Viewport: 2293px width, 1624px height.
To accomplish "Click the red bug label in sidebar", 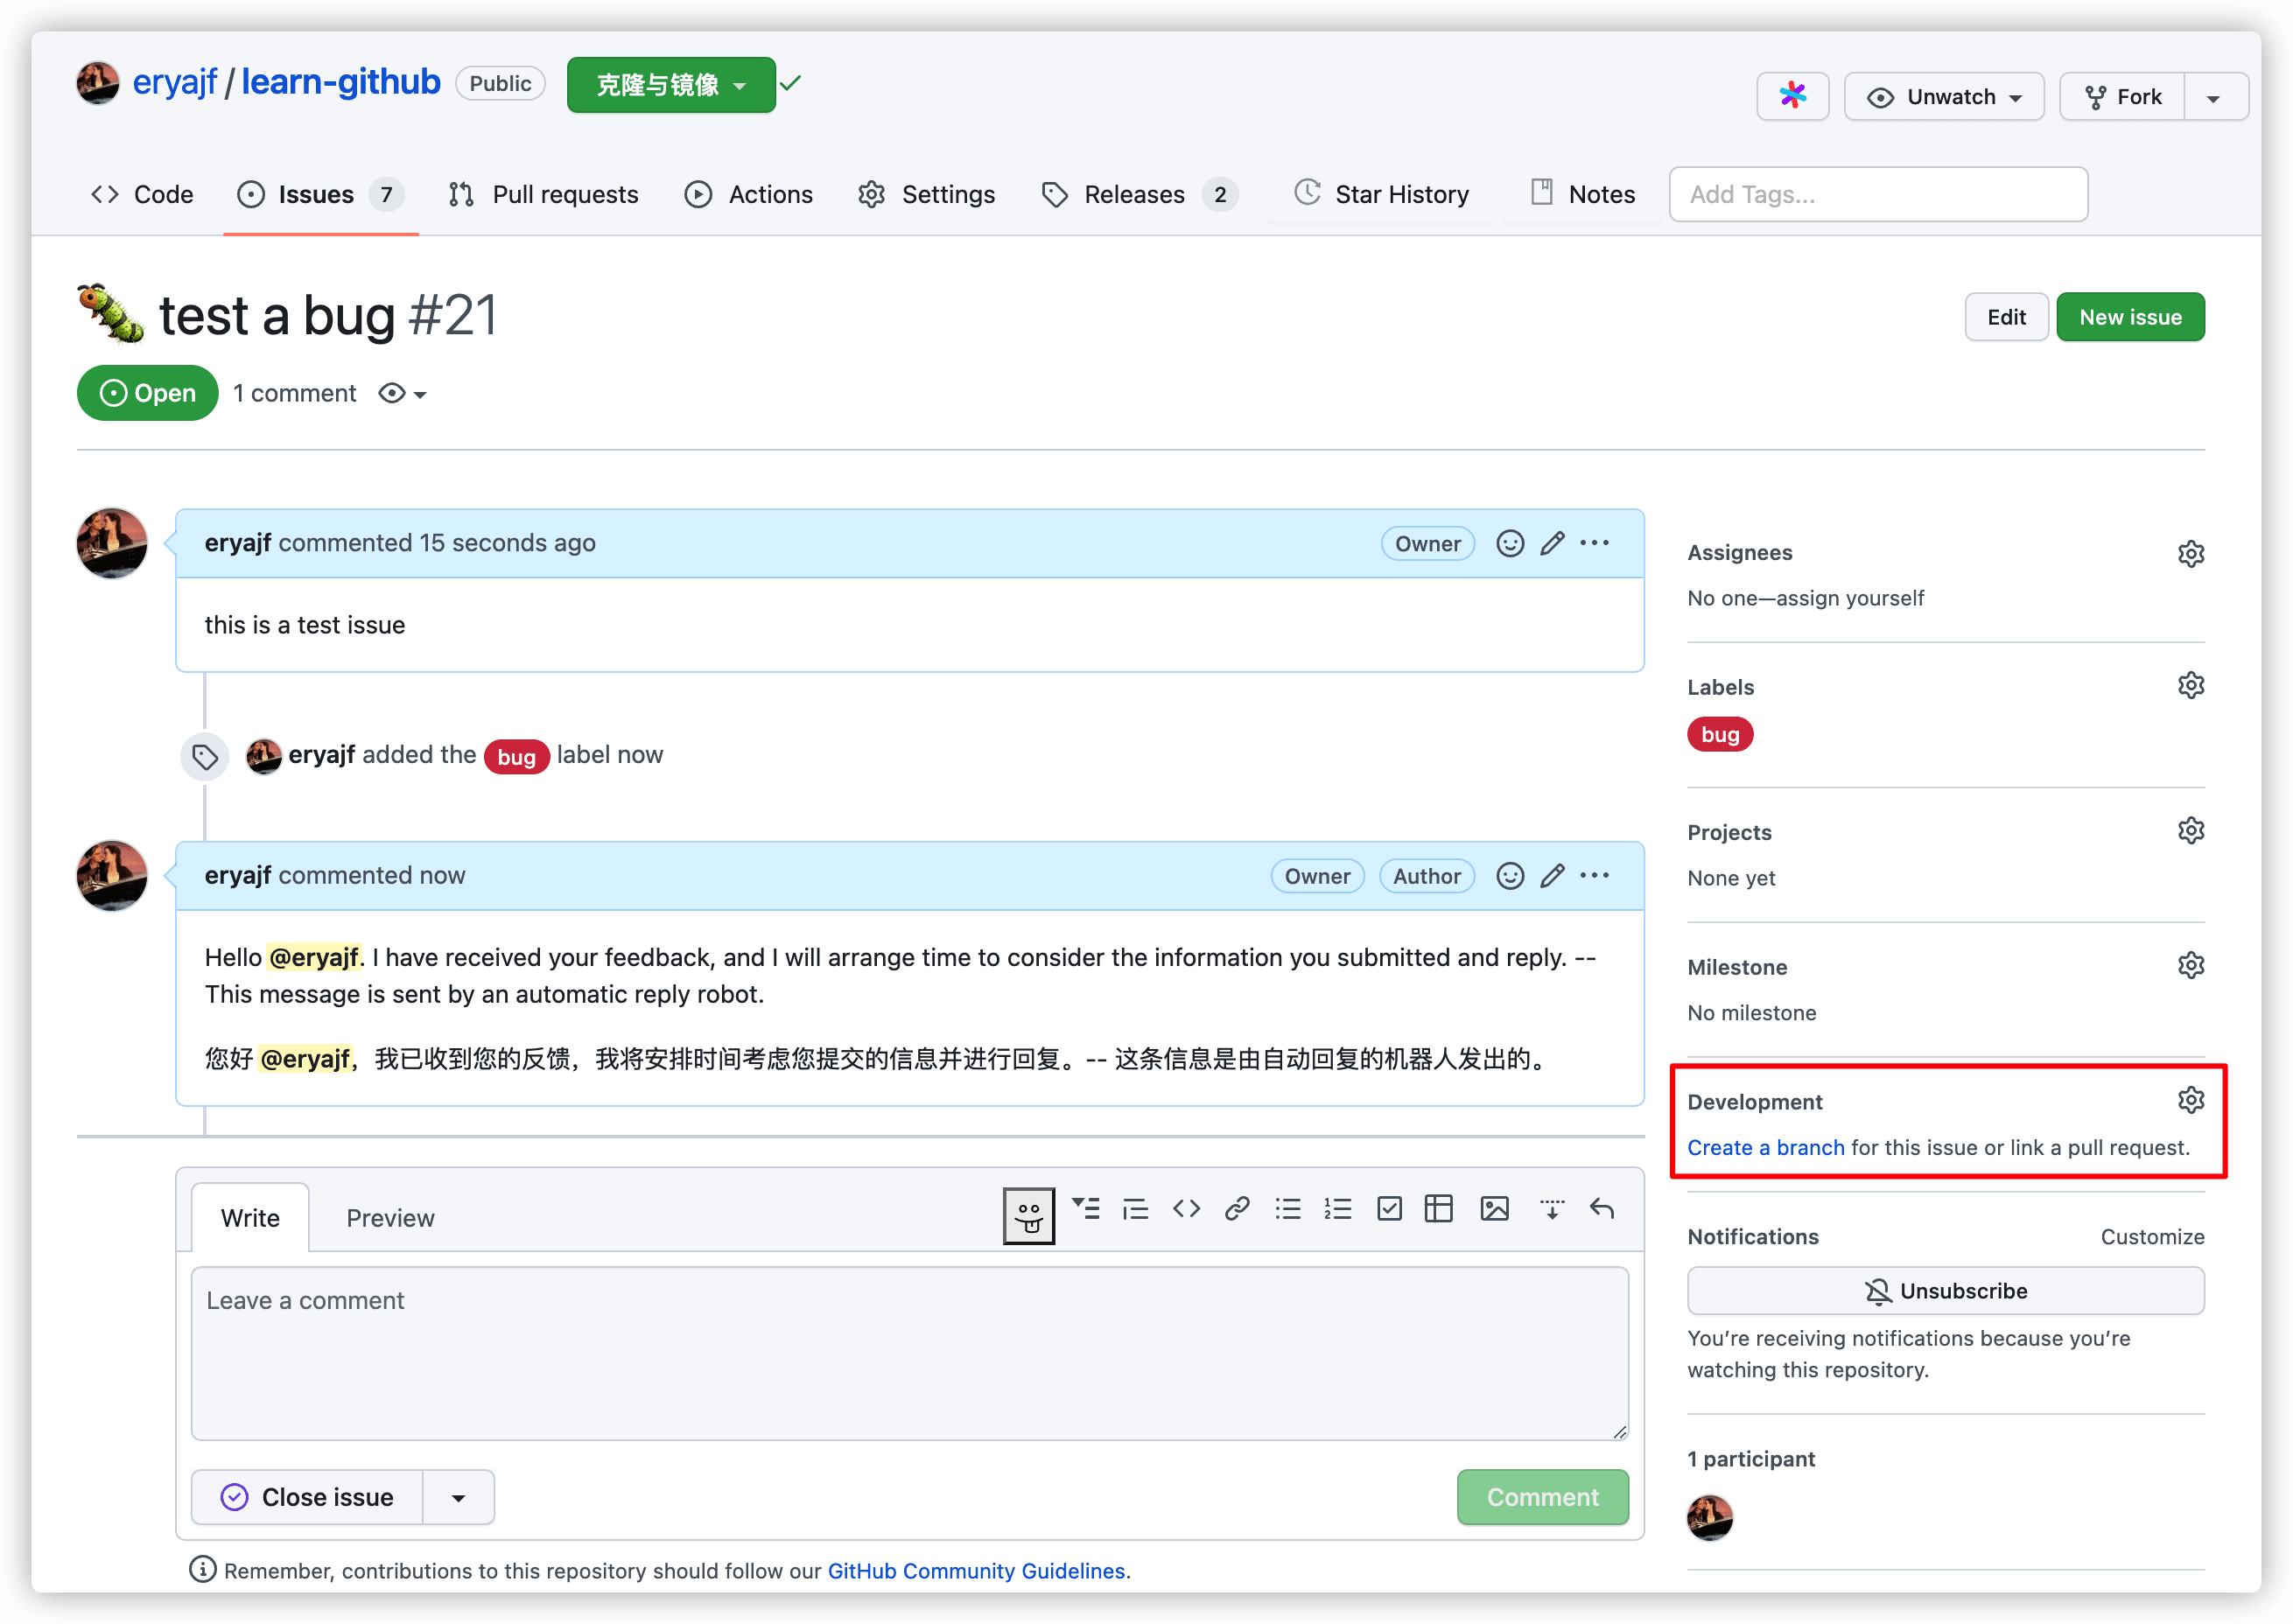I will (x=1719, y=734).
